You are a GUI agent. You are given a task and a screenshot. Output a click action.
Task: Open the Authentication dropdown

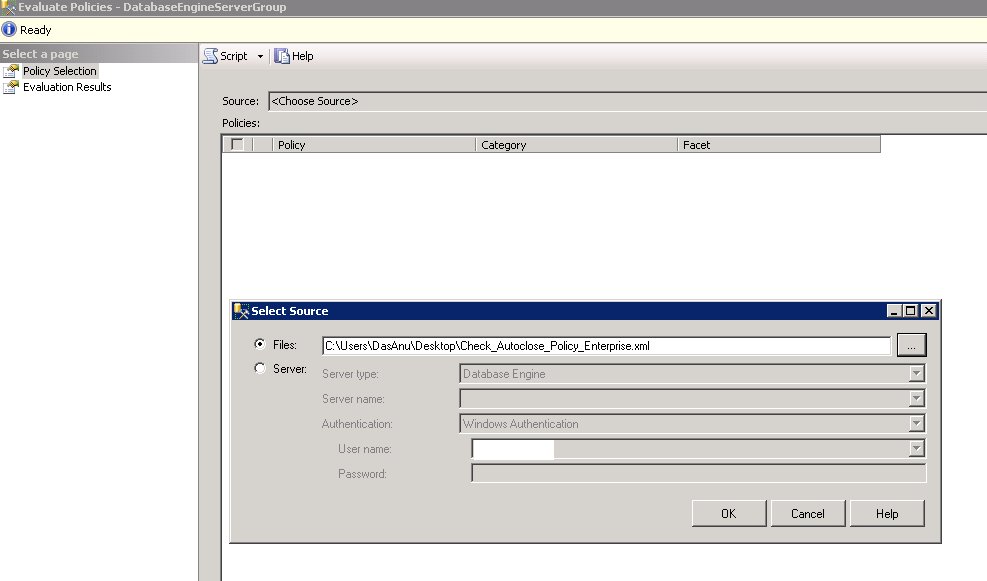(x=916, y=424)
